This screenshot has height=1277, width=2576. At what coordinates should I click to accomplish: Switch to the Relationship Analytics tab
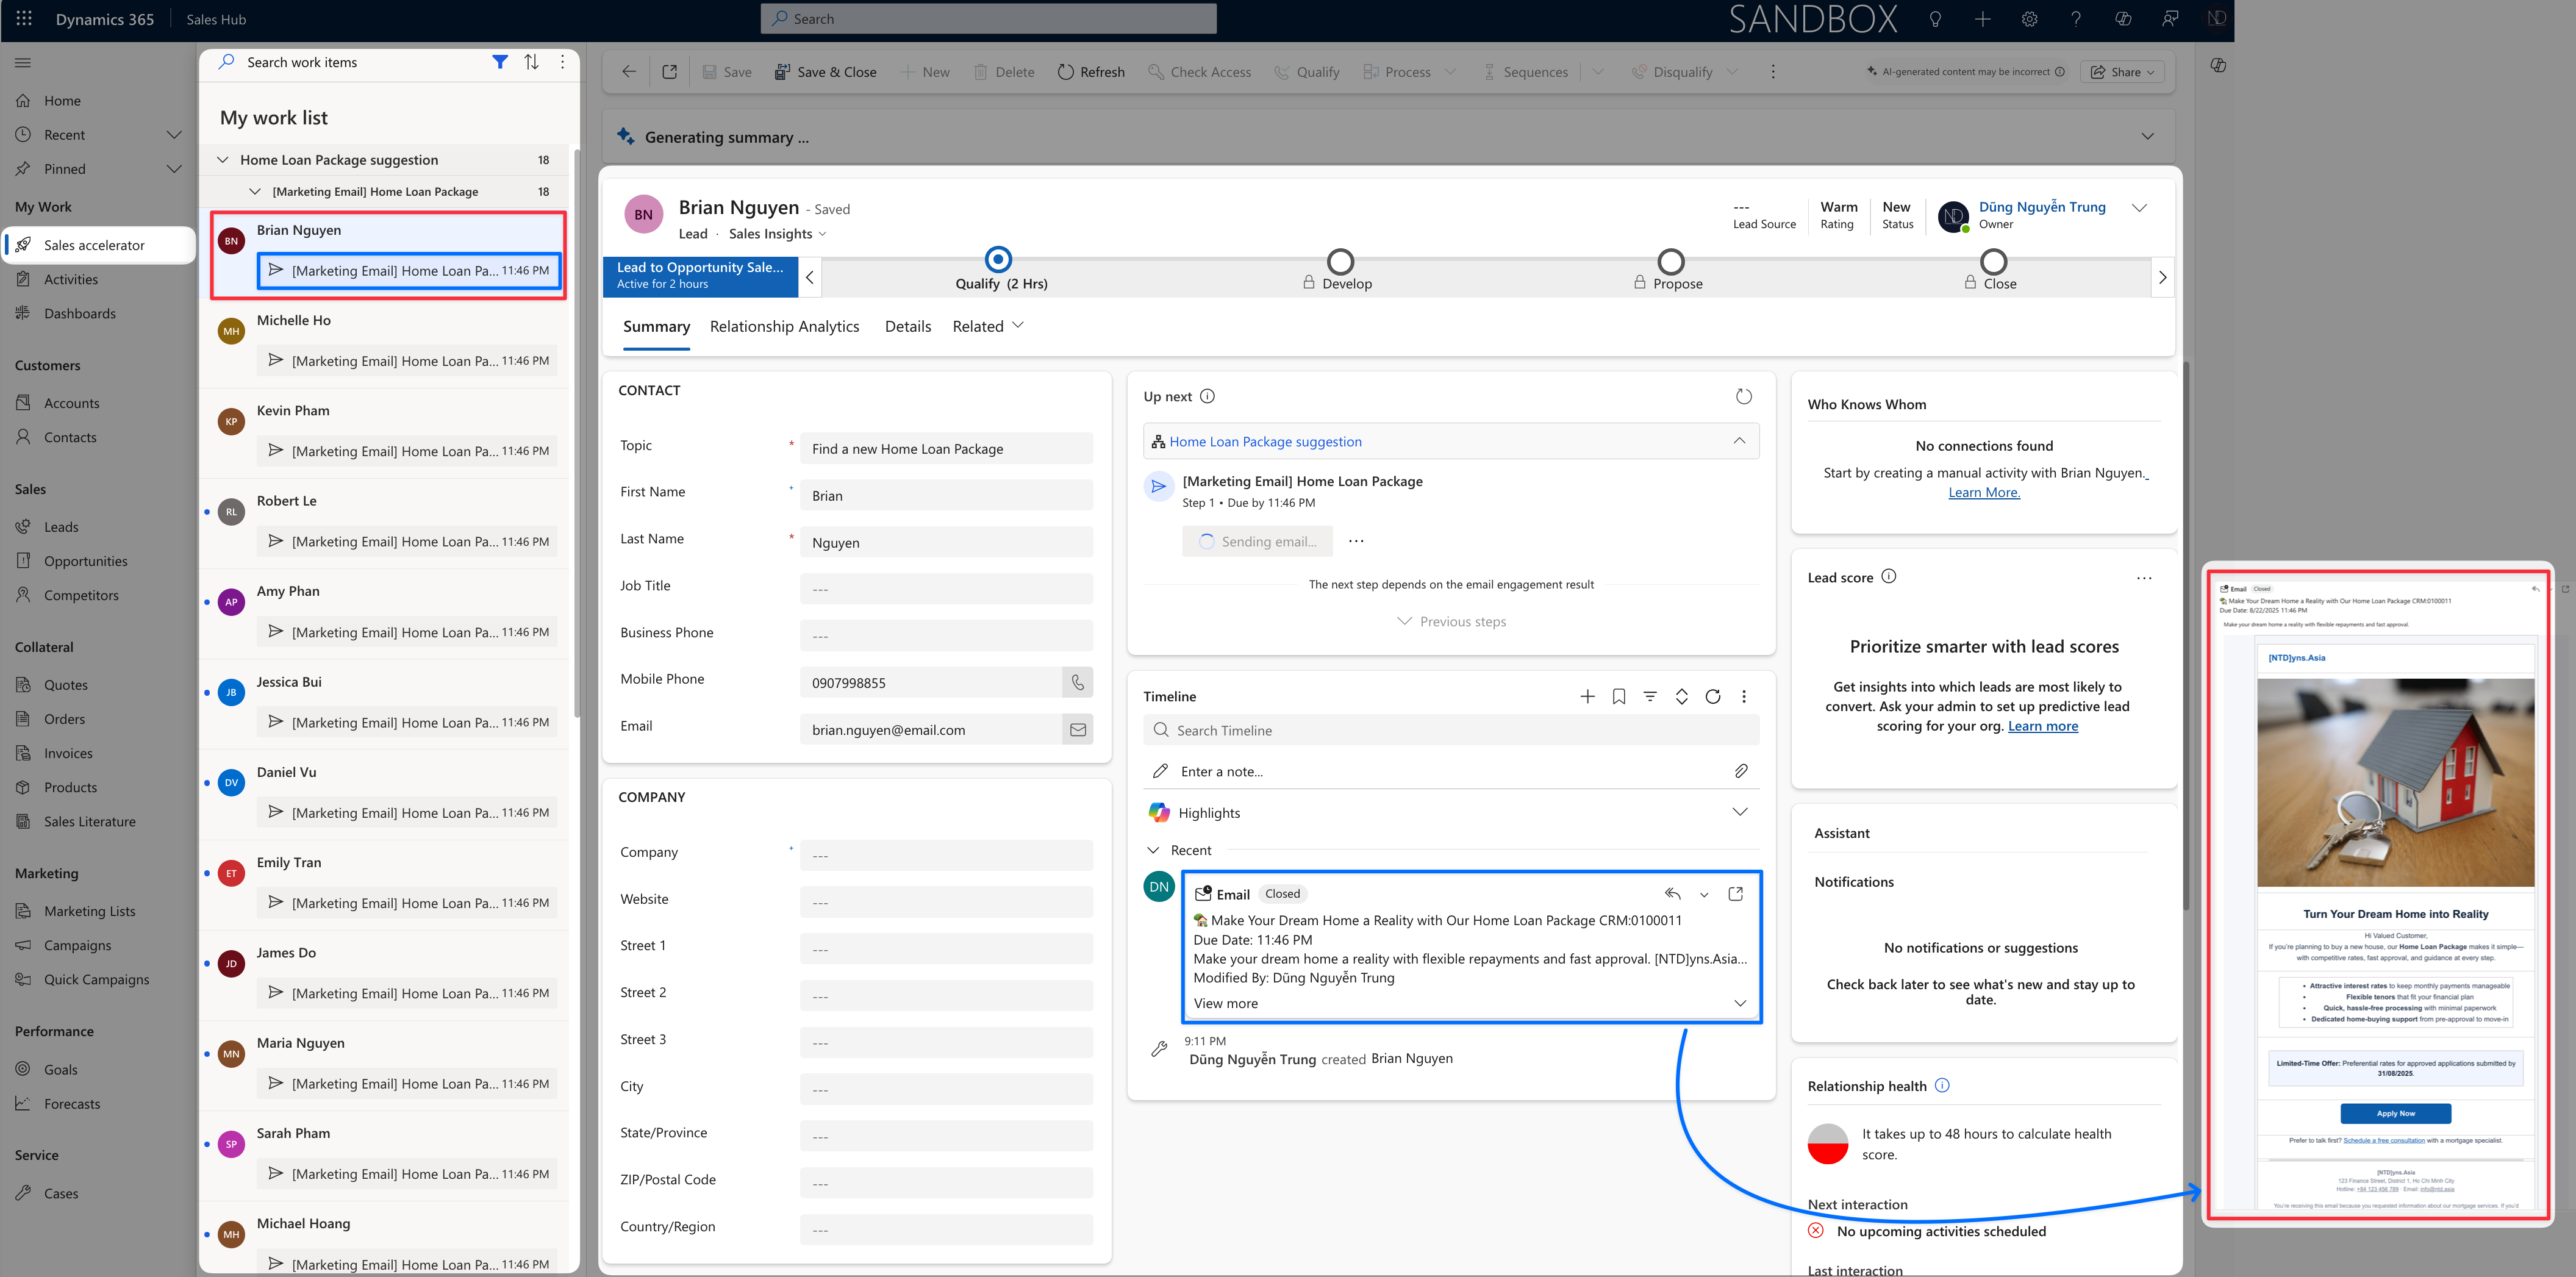point(784,326)
